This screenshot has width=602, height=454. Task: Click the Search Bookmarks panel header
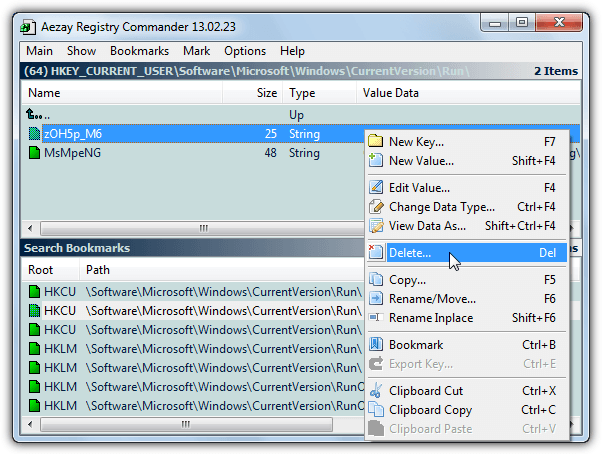pyautogui.click(x=193, y=248)
